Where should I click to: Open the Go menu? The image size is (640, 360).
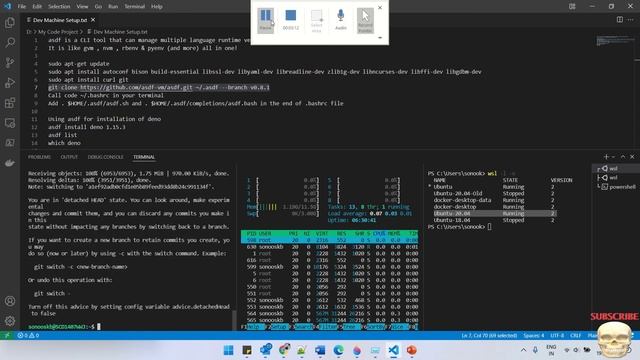(98, 7)
